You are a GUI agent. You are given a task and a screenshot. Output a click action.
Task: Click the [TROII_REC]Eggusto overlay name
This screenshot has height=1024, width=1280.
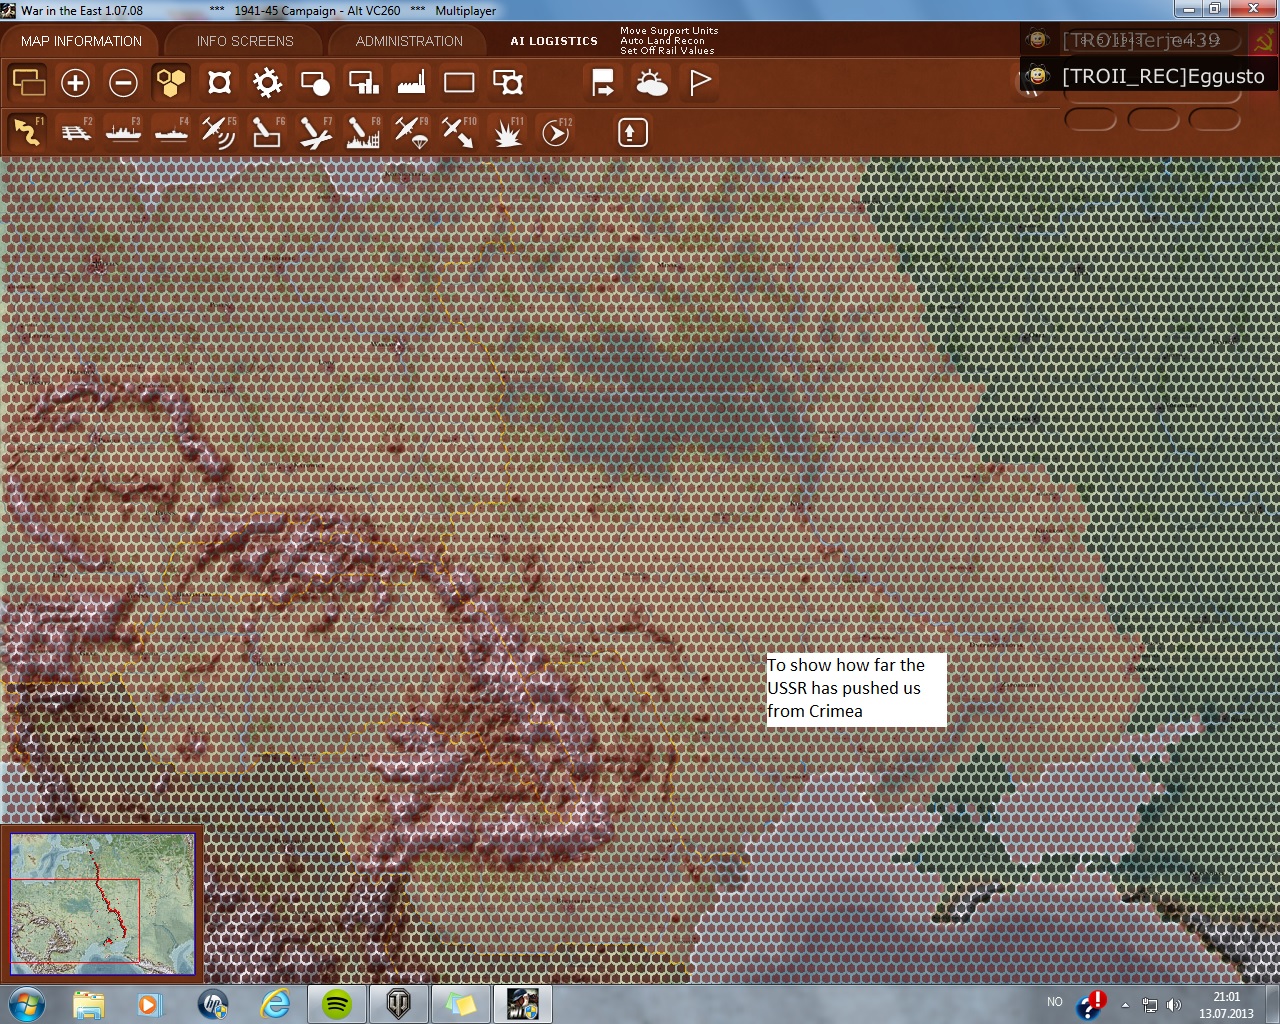coord(1163,76)
